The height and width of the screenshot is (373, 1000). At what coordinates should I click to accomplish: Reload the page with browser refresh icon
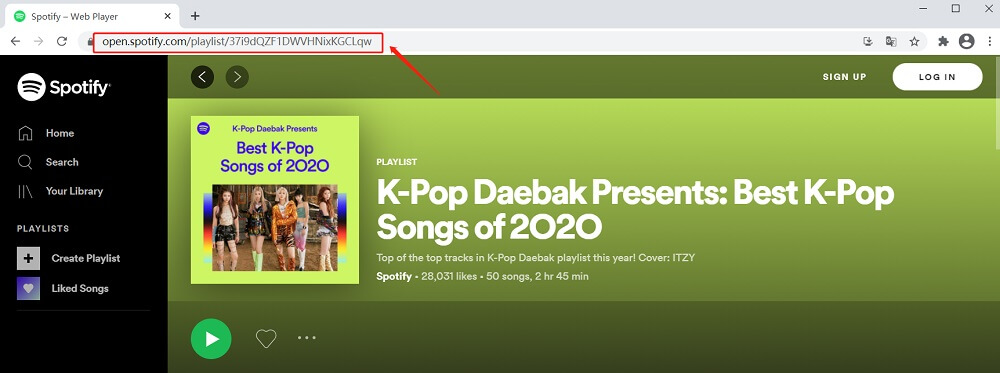click(62, 41)
